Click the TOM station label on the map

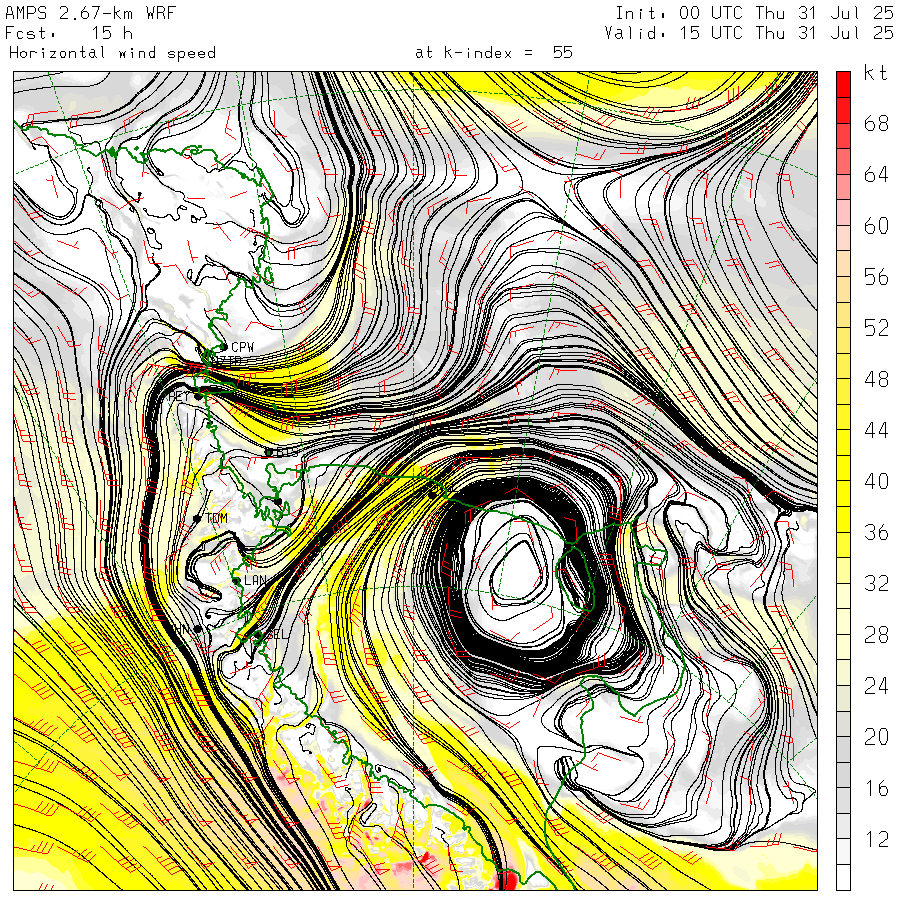point(217,518)
